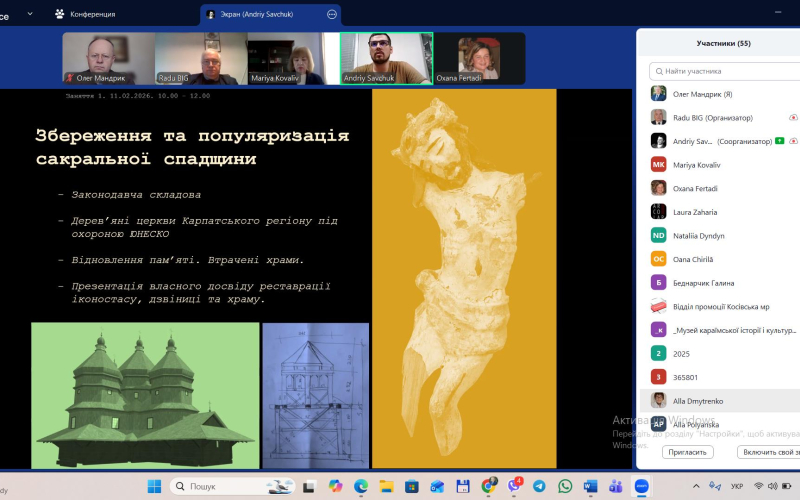The width and height of the screenshot is (800, 500).
Task: Open Outlook from the taskbar
Action: (437, 486)
